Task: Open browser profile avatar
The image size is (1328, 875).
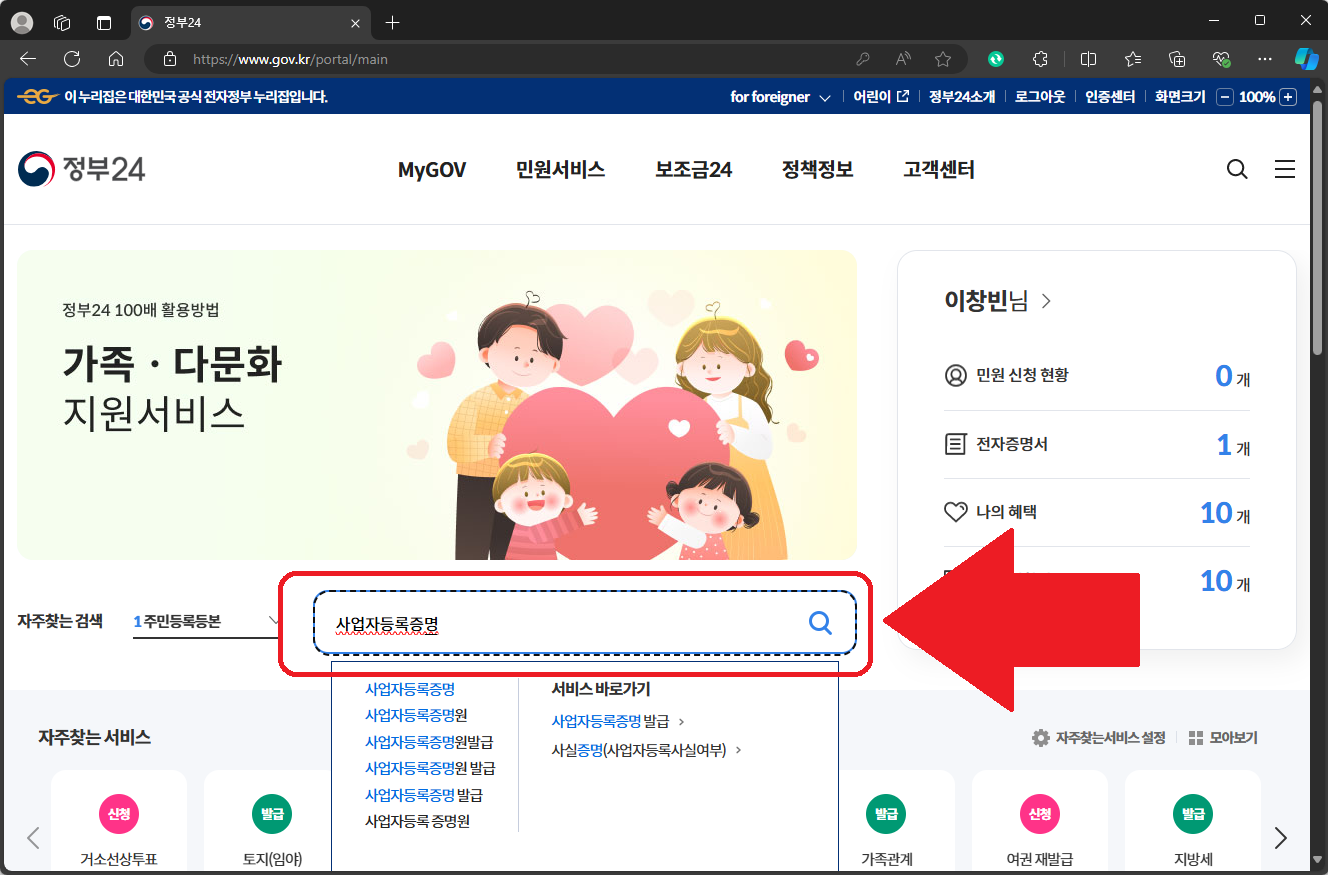Action: tap(21, 22)
